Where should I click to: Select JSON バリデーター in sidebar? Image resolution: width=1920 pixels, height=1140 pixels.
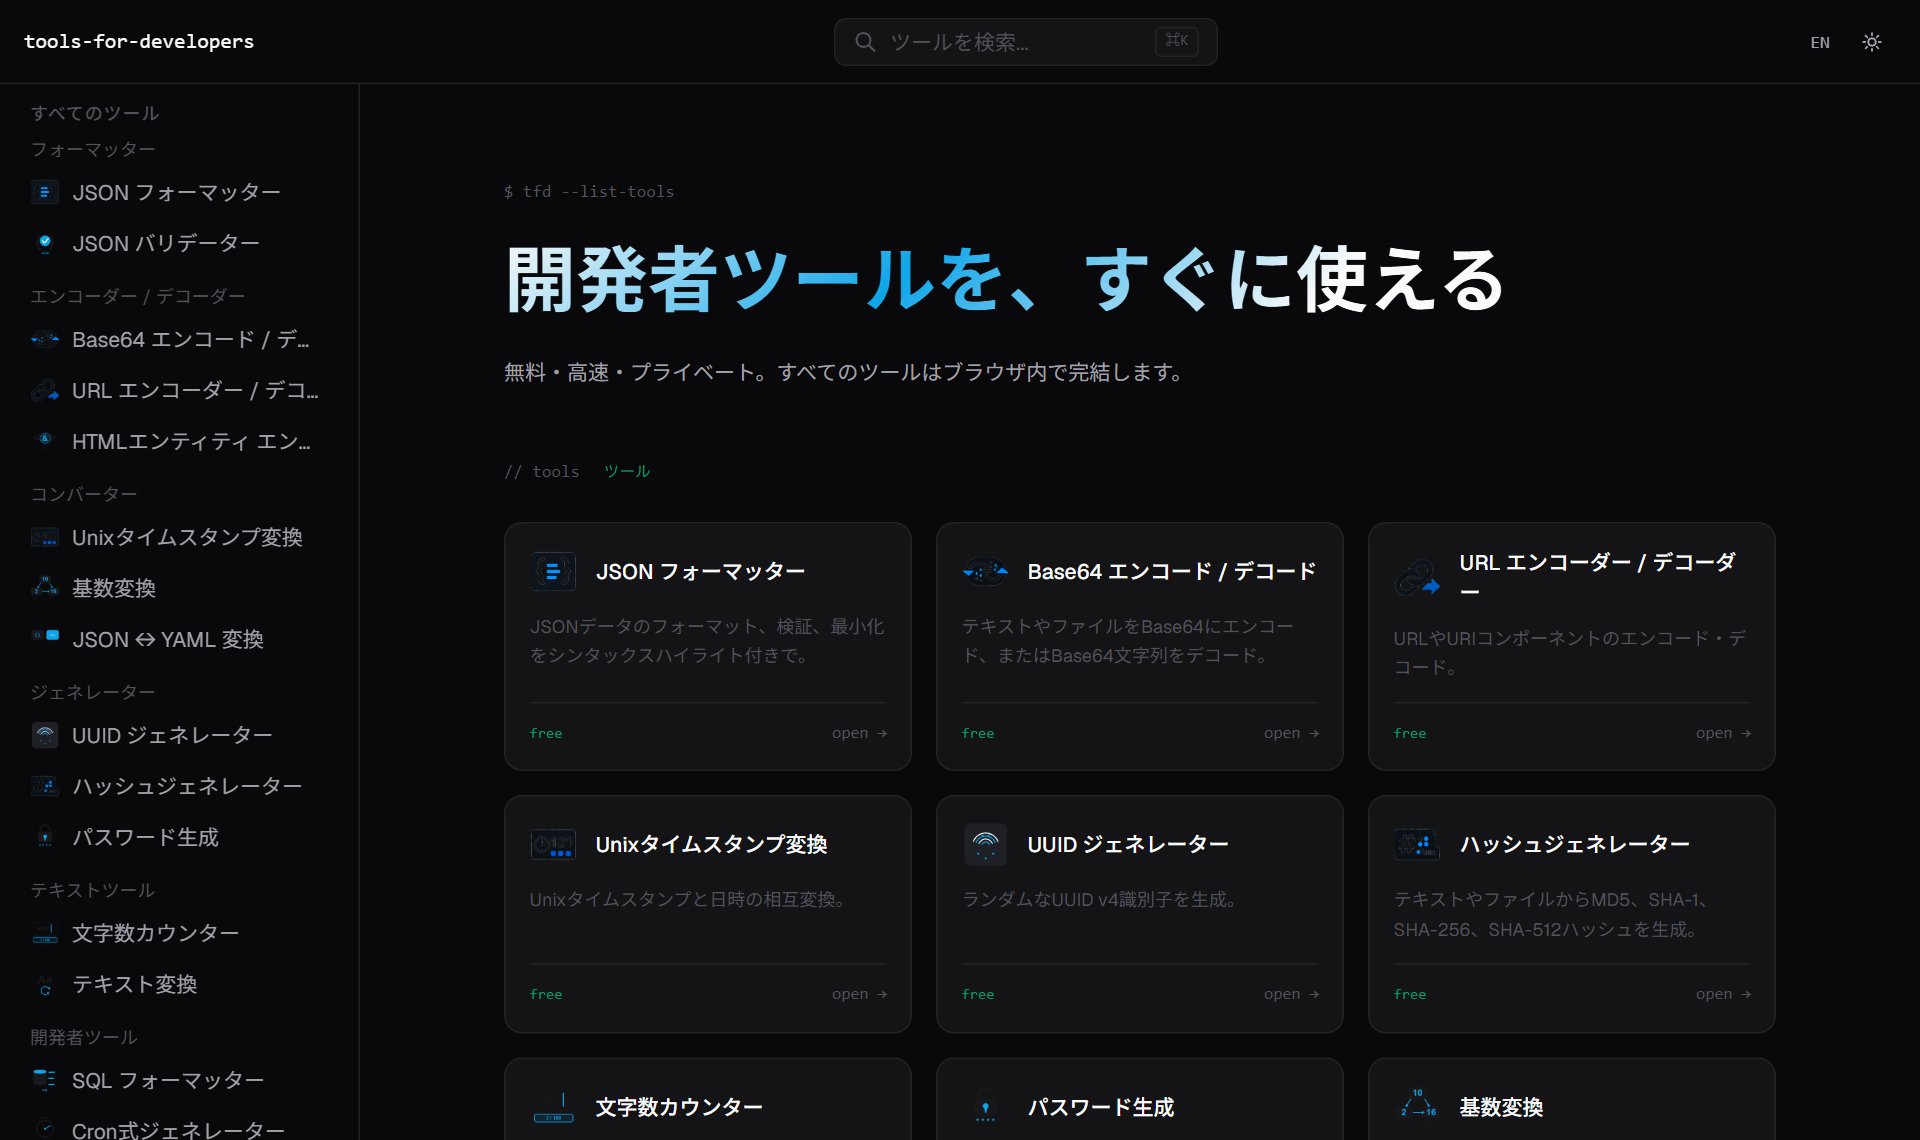click(x=166, y=243)
